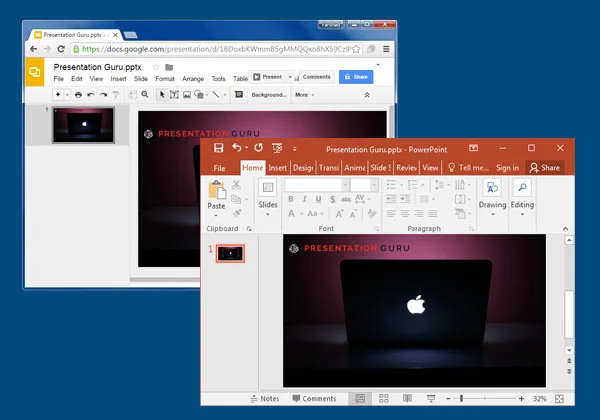Click Chrome reload button in browser window
The height and width of the screenshot is (420, 600).
(x=61, y=49)
